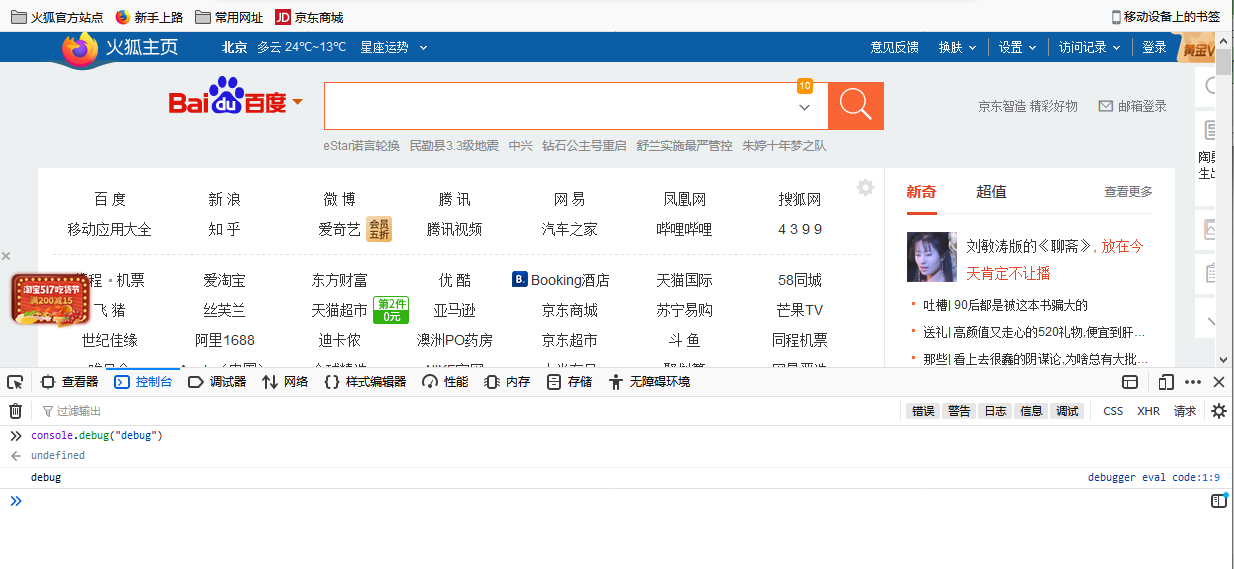Image resolution: width=1234 pixels, height=569 pixels.
Task: Toggle responsive design mode icon
Action: point(1166,382)
